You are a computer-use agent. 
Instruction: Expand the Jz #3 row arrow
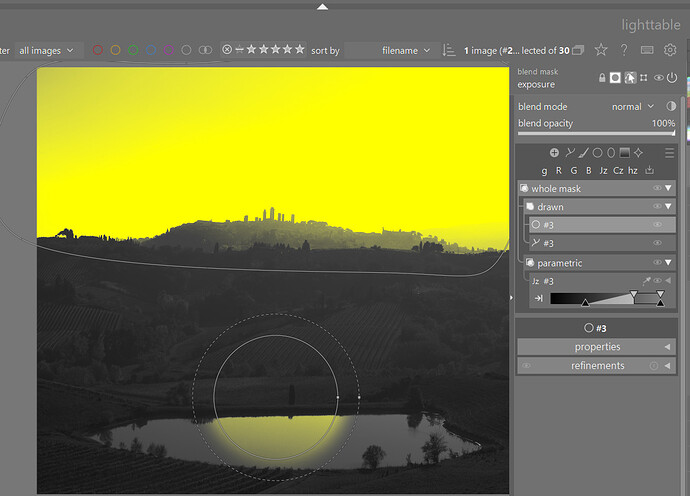[x=668, y=280]
